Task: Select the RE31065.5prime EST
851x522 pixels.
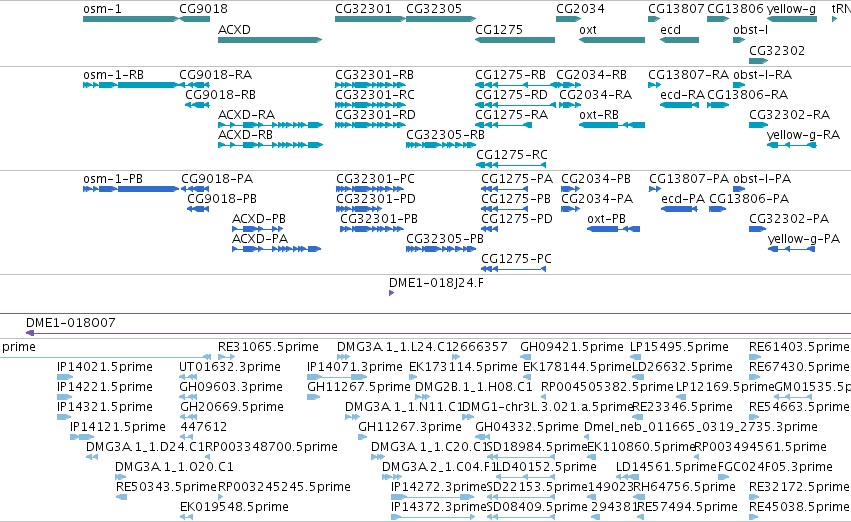Action: tap(226, 357)
